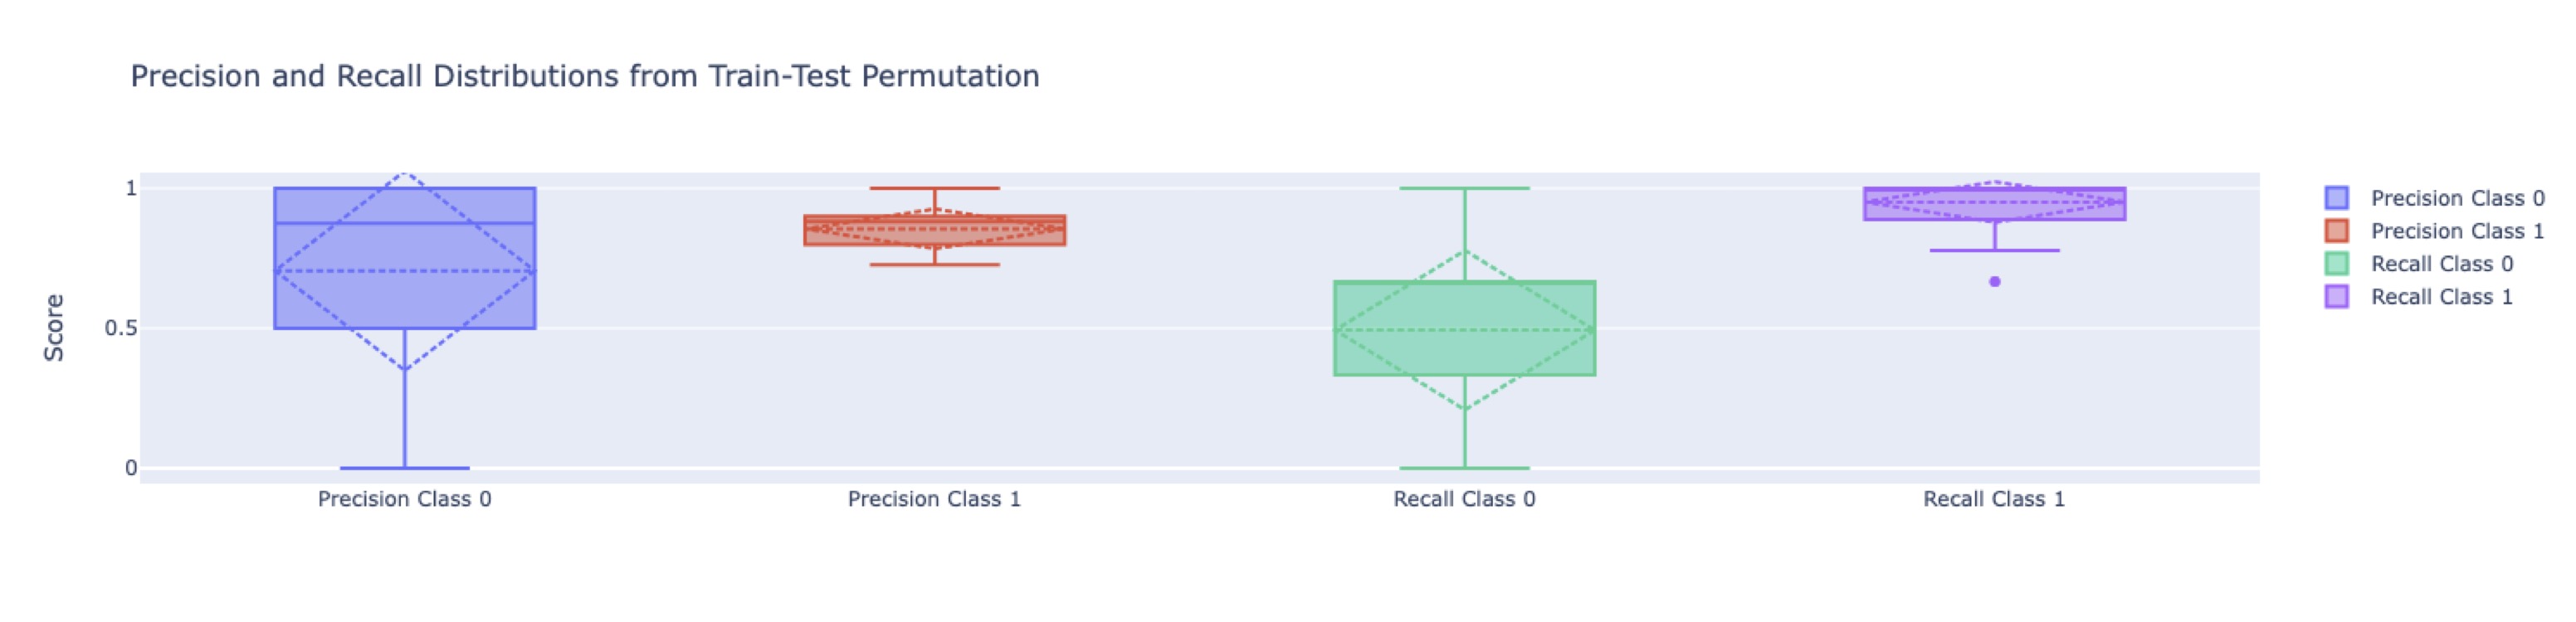Image resolution: width=2576 pixels, height=622 pixels.
Task: Click the purple outlier point below Recall Class 1
Action: (1995, 282)
